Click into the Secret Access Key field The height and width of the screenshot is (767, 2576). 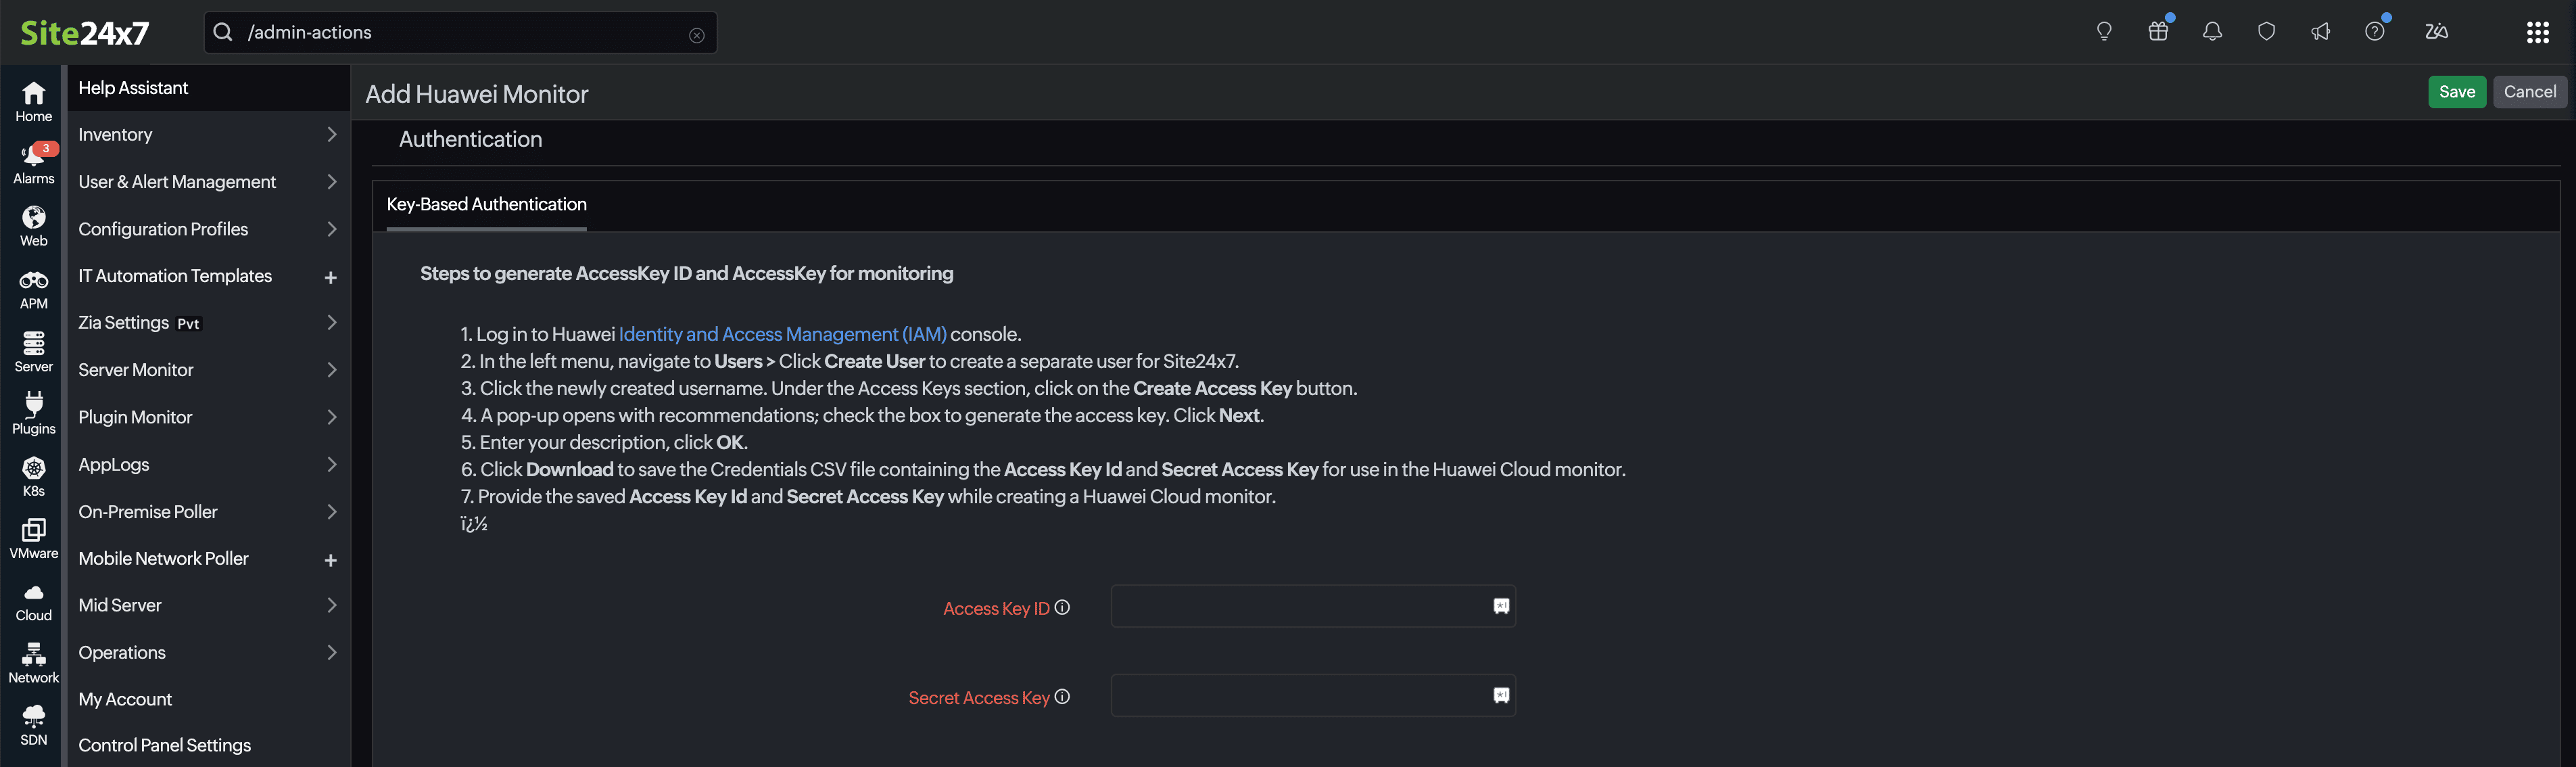point(1300,696)
